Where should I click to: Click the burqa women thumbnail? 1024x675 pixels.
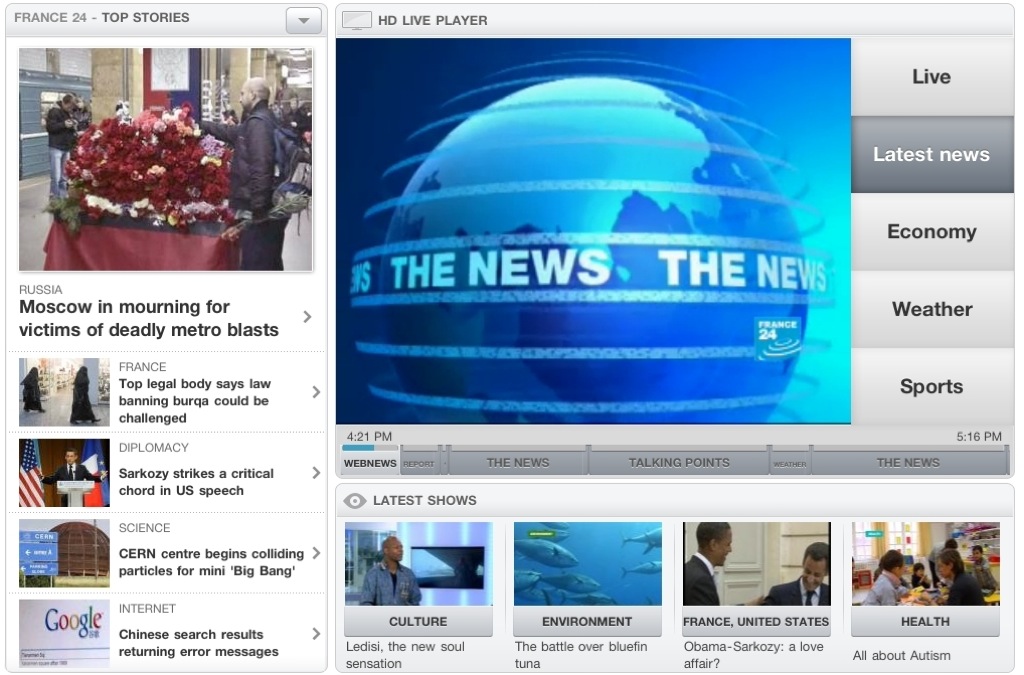tap(64, 392)
